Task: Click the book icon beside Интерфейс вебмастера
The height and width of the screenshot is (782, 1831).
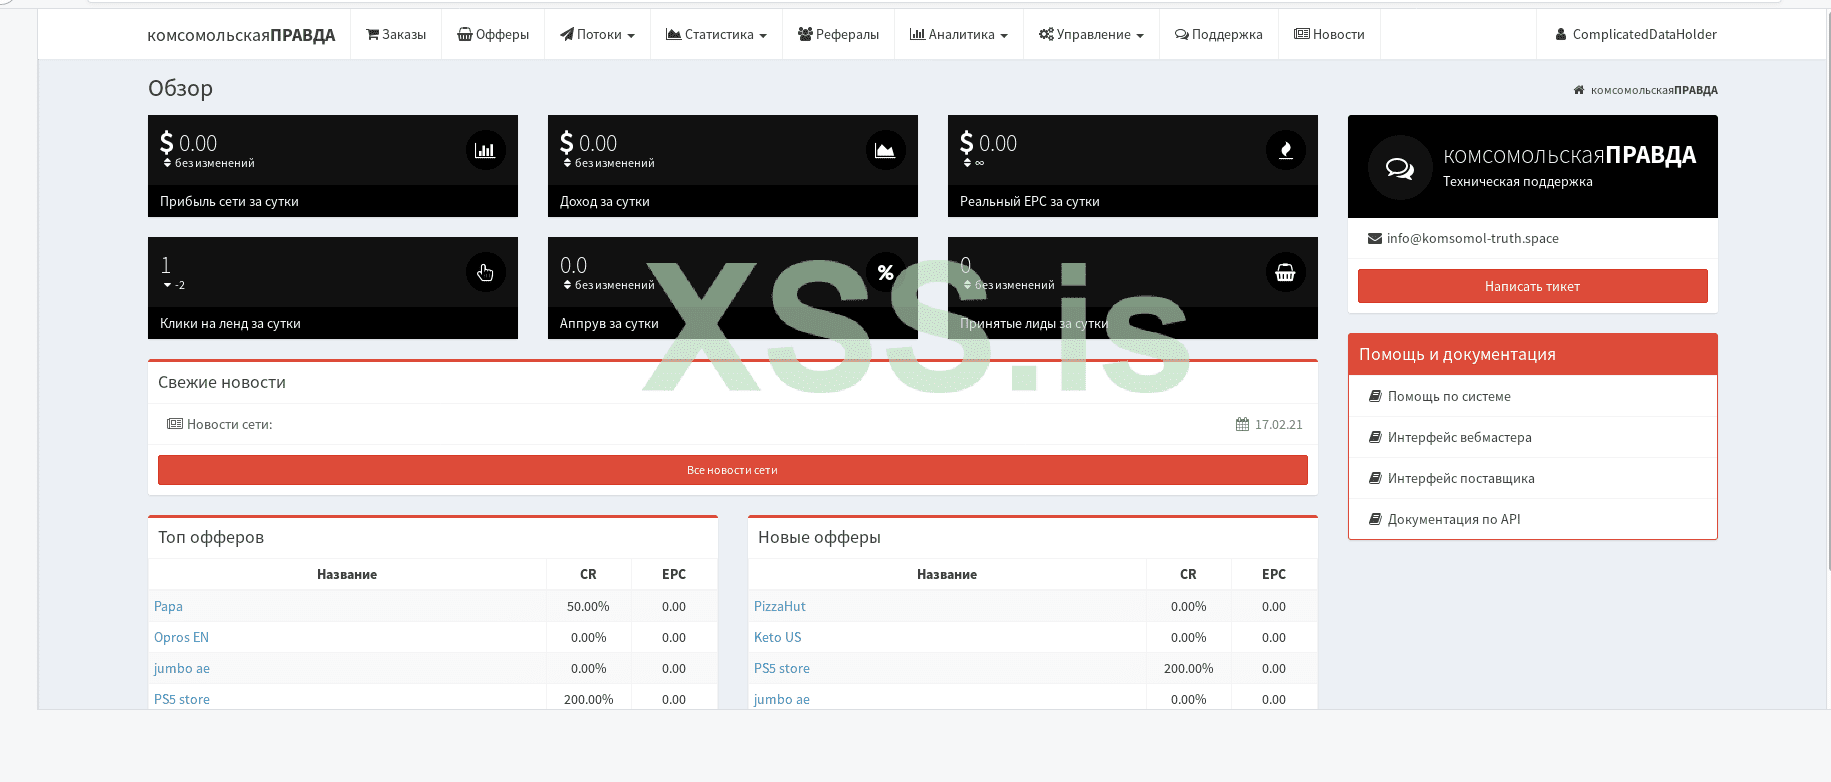Action: coord(1375,437)
